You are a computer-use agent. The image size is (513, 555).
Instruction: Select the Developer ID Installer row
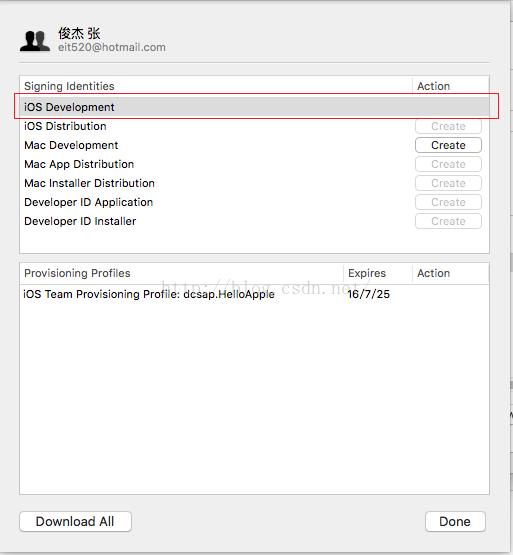coord(255,221)
